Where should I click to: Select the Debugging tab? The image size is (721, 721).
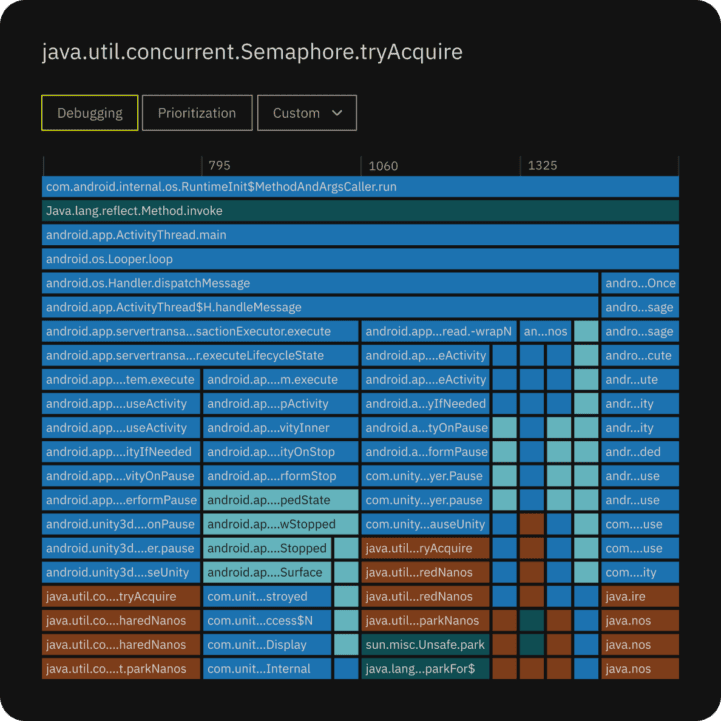coord(90,113)
